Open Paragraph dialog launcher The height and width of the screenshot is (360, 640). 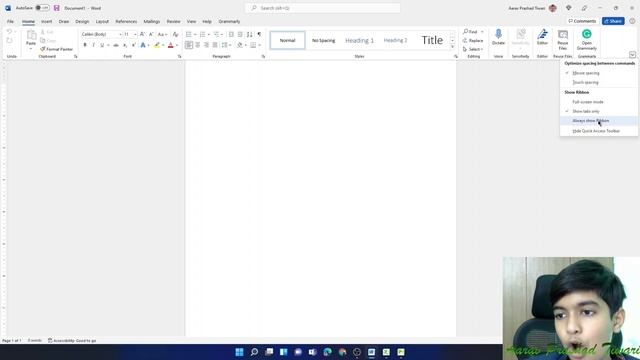pos(263,57)
